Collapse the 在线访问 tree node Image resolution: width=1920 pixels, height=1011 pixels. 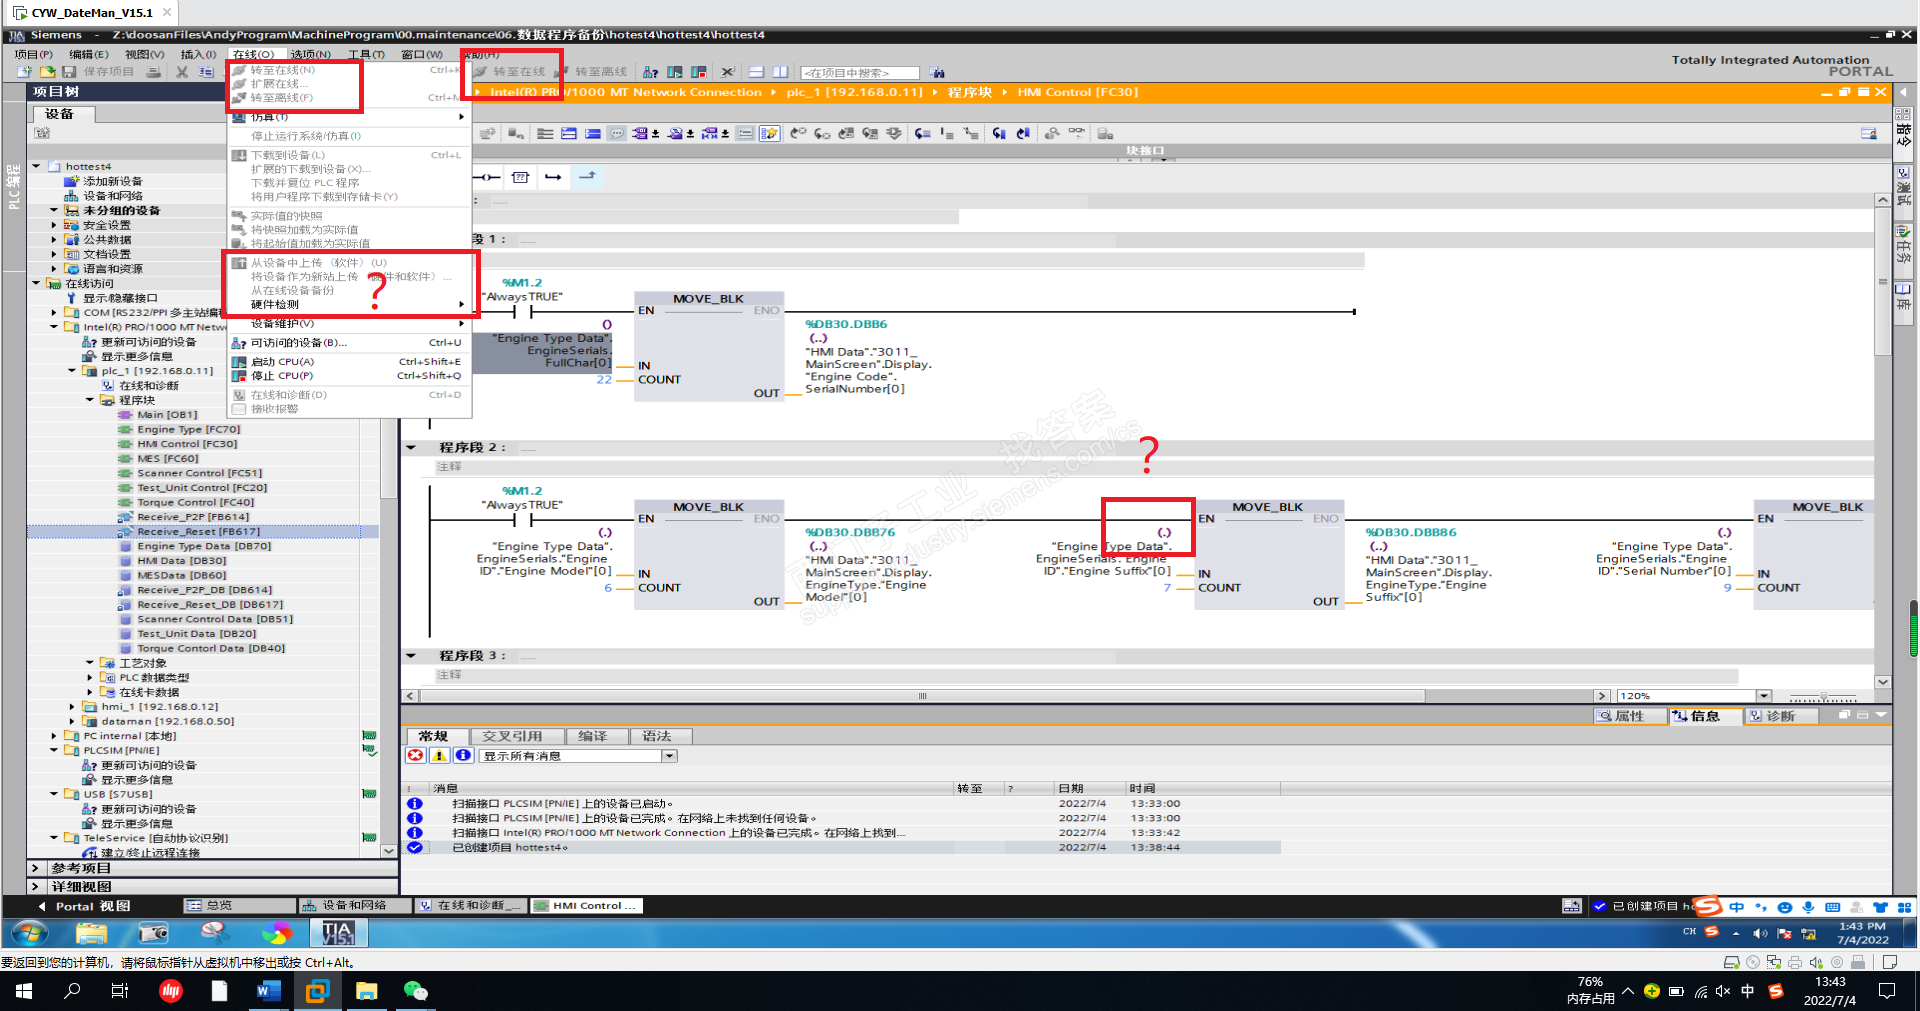(x=36, y=284)
